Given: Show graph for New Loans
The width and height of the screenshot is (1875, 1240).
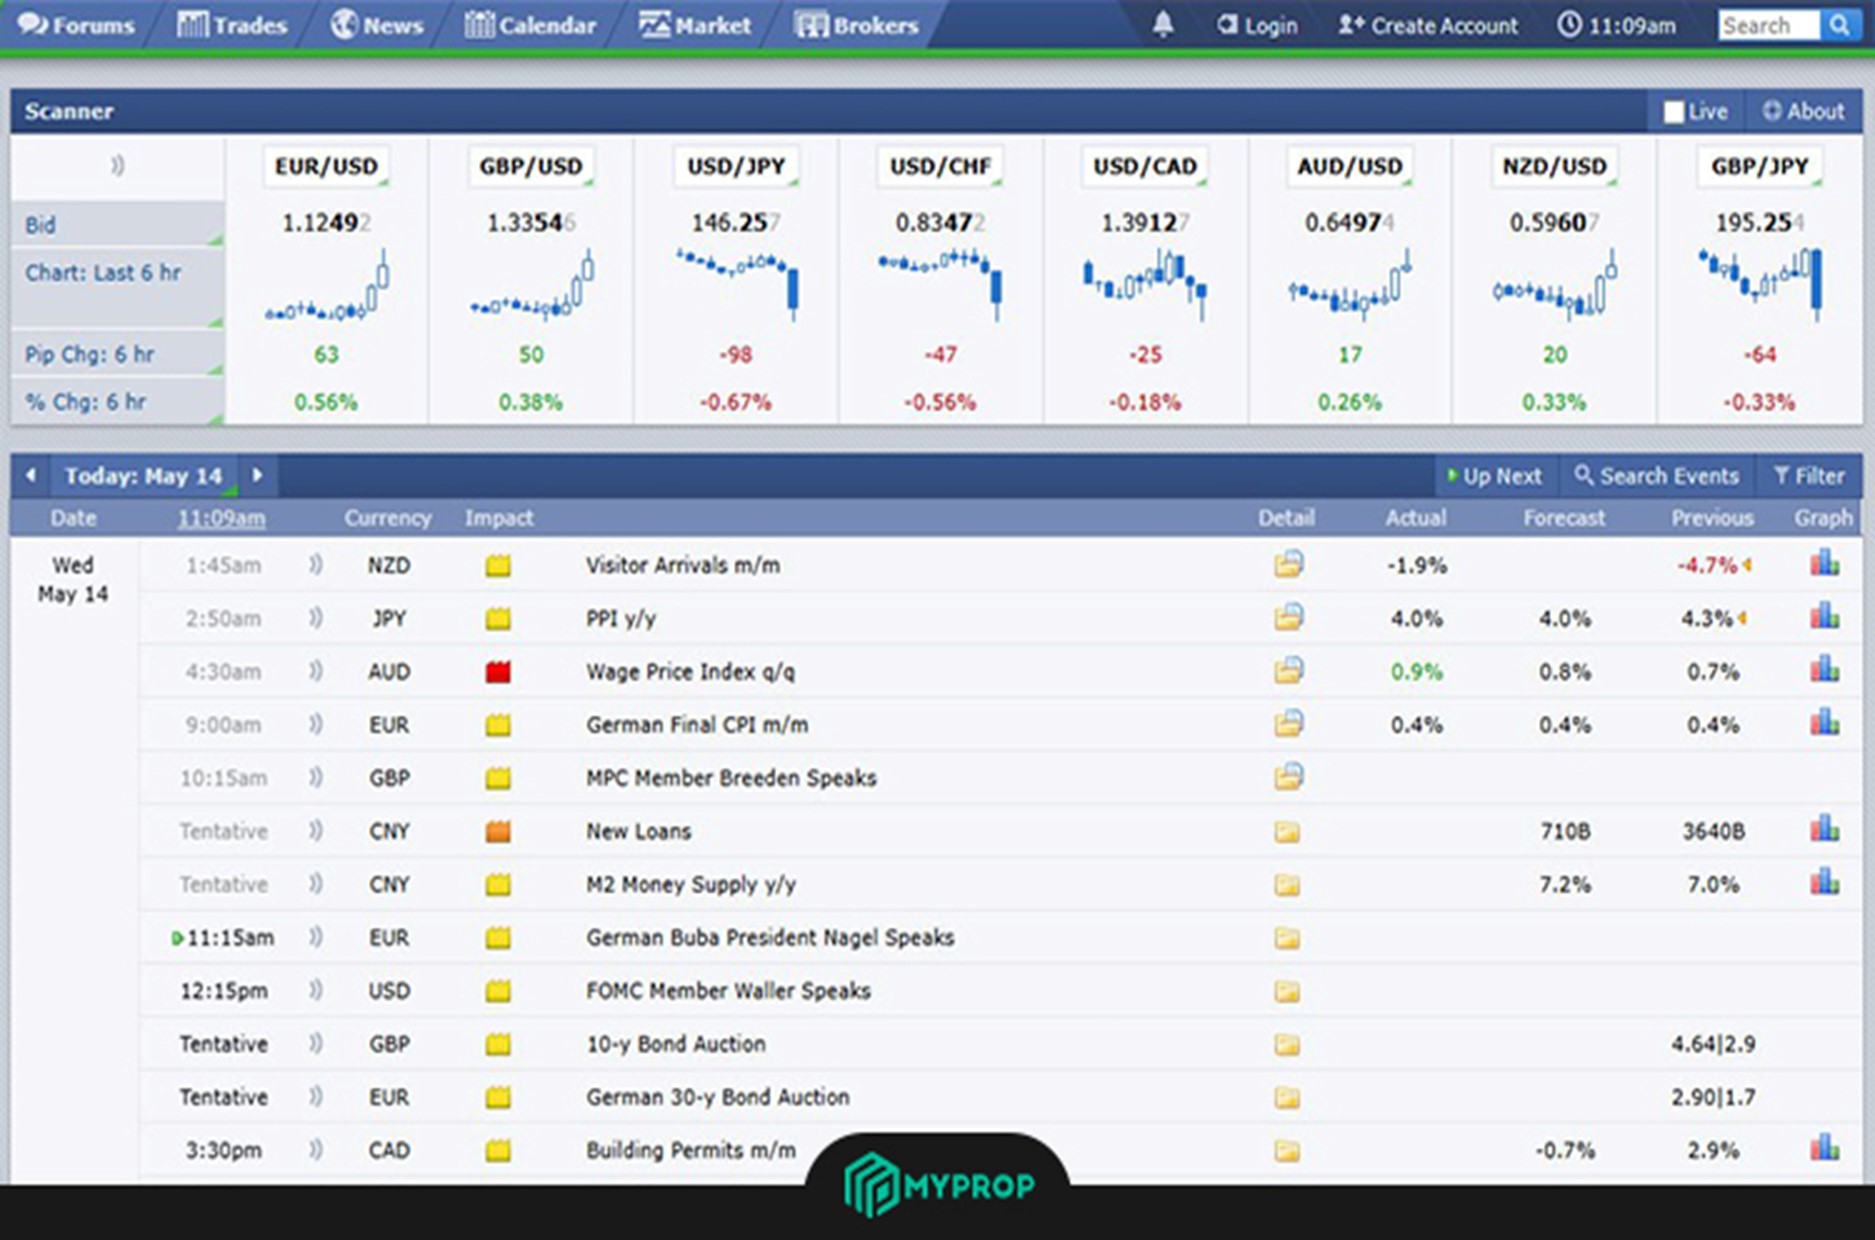Looking at the screenshot, I should tap(1824, 828).
